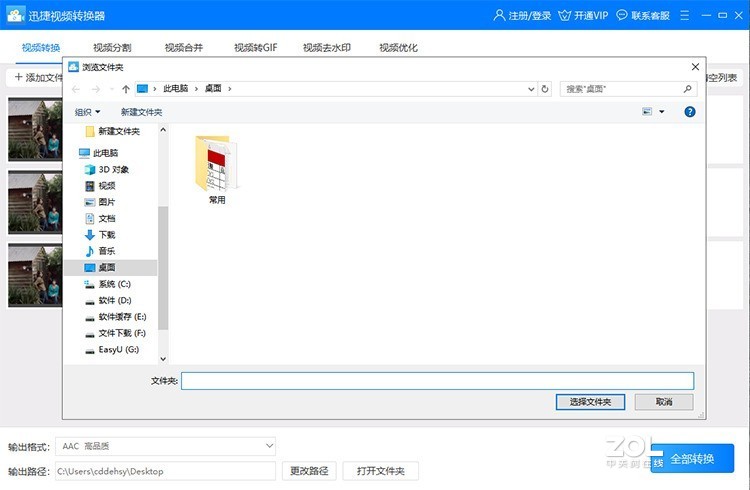Expand the 组织 dropdown menu

tap(88, 112)
